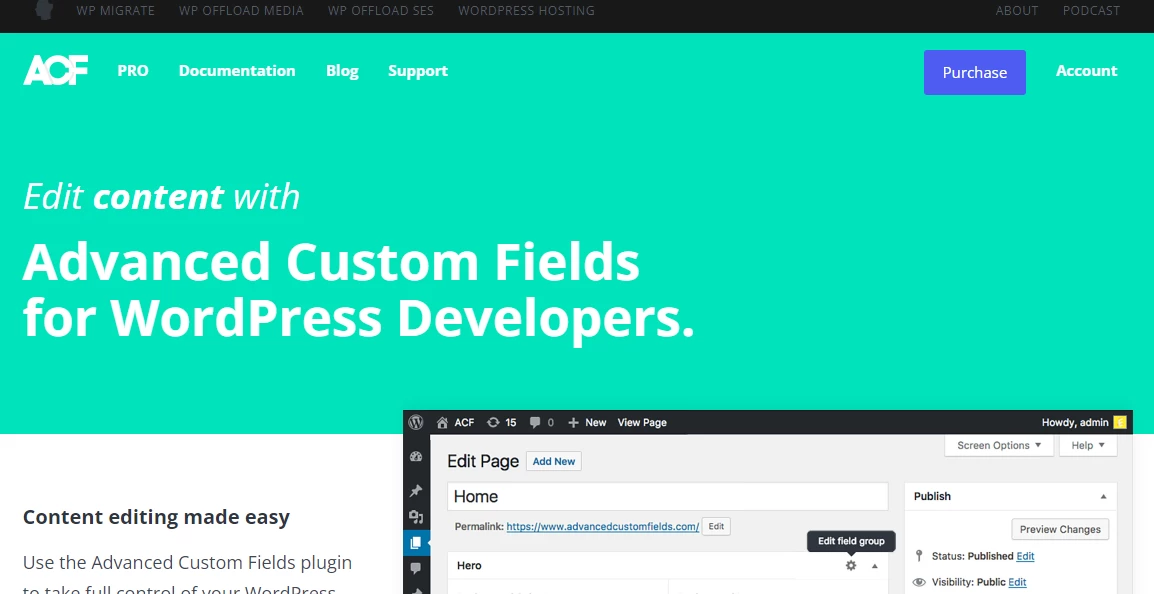Image resolution: width=1154 pixels, height=594 pixels.
Task: Select WP MIGRATE in the top navigation
Action: coord(115,10)
